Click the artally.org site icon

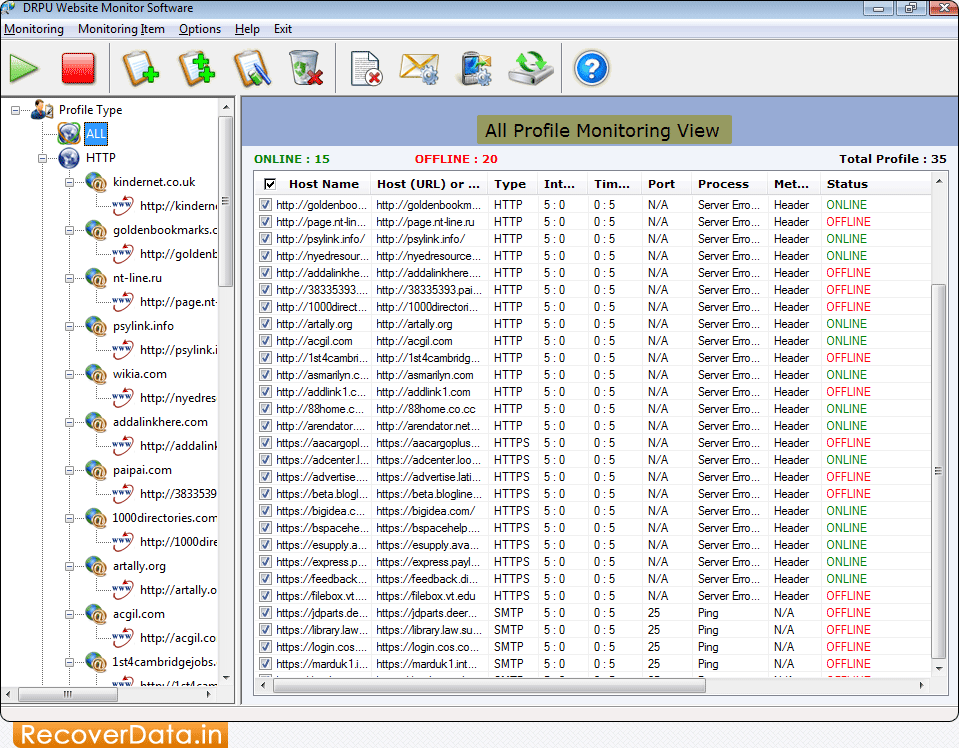96,566
